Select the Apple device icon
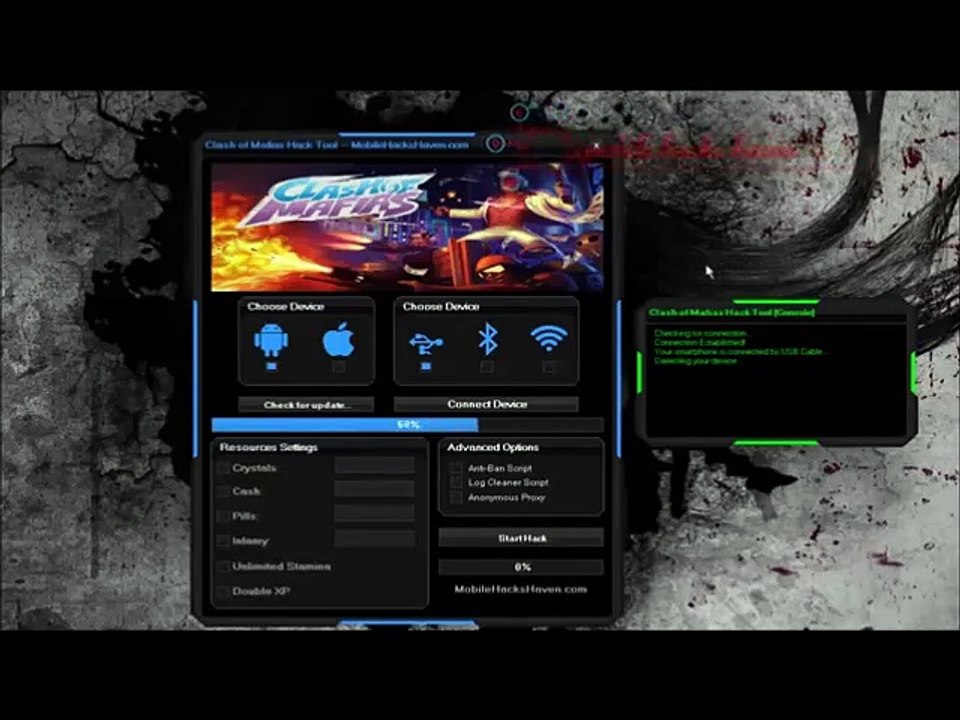 click(339, 340)
